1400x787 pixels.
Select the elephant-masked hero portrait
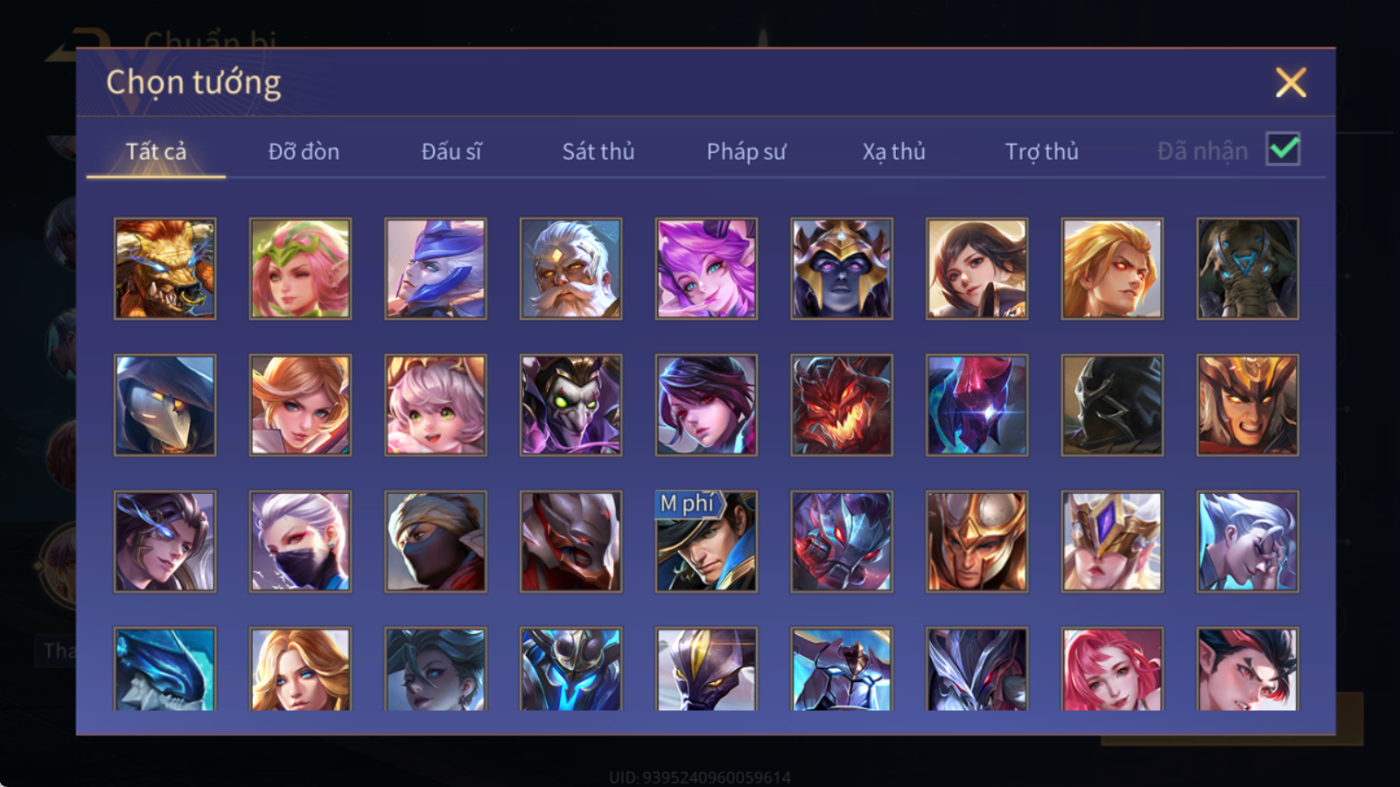(x=1248, y=269)
